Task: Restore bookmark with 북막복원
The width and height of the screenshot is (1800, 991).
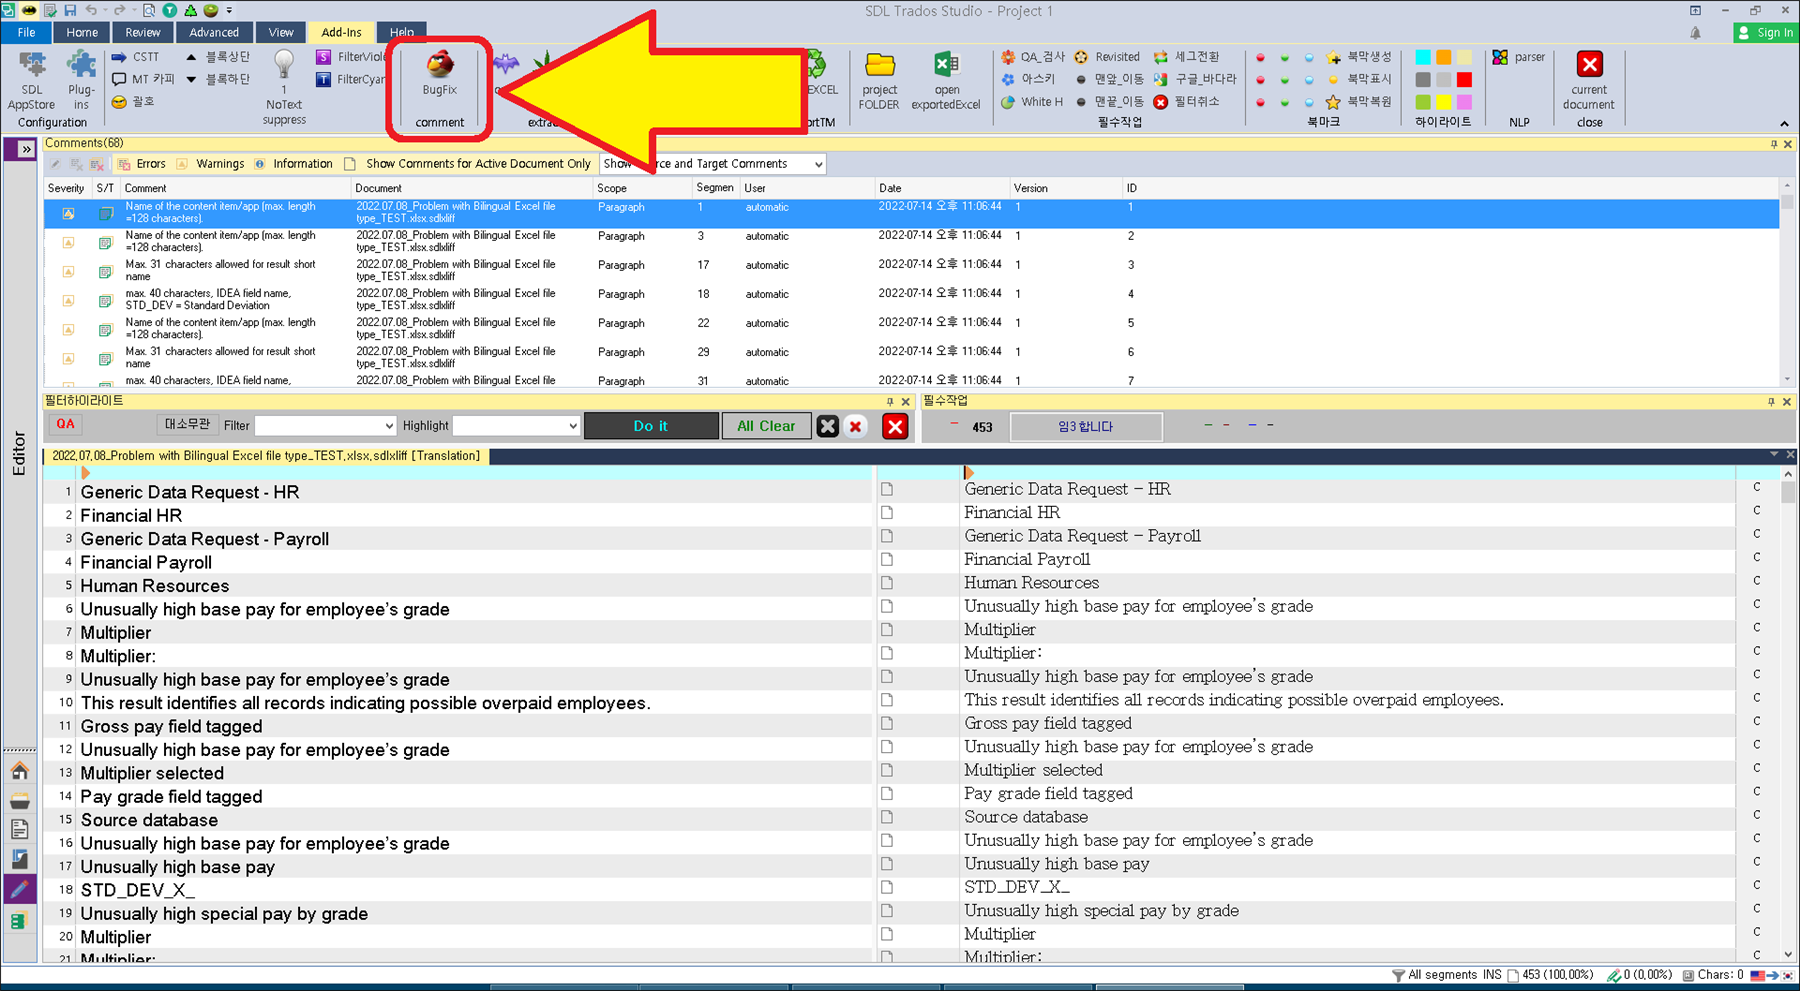Action: [x=1358, y=102]
